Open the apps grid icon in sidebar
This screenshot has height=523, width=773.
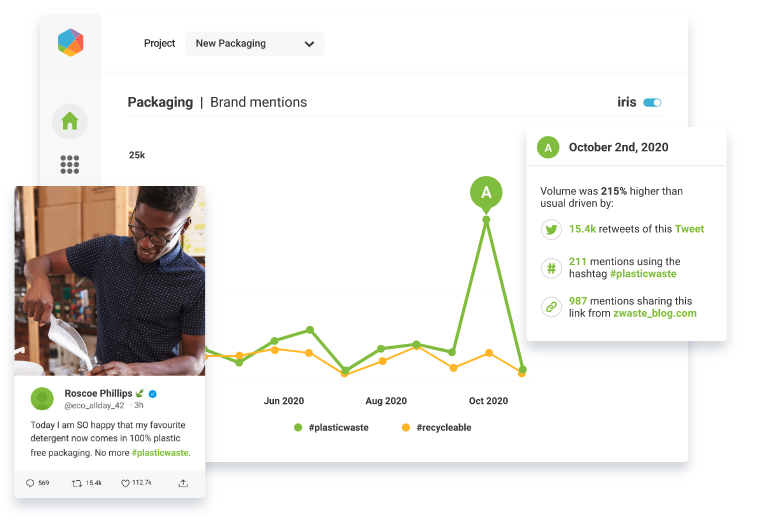tap(70, 164)
